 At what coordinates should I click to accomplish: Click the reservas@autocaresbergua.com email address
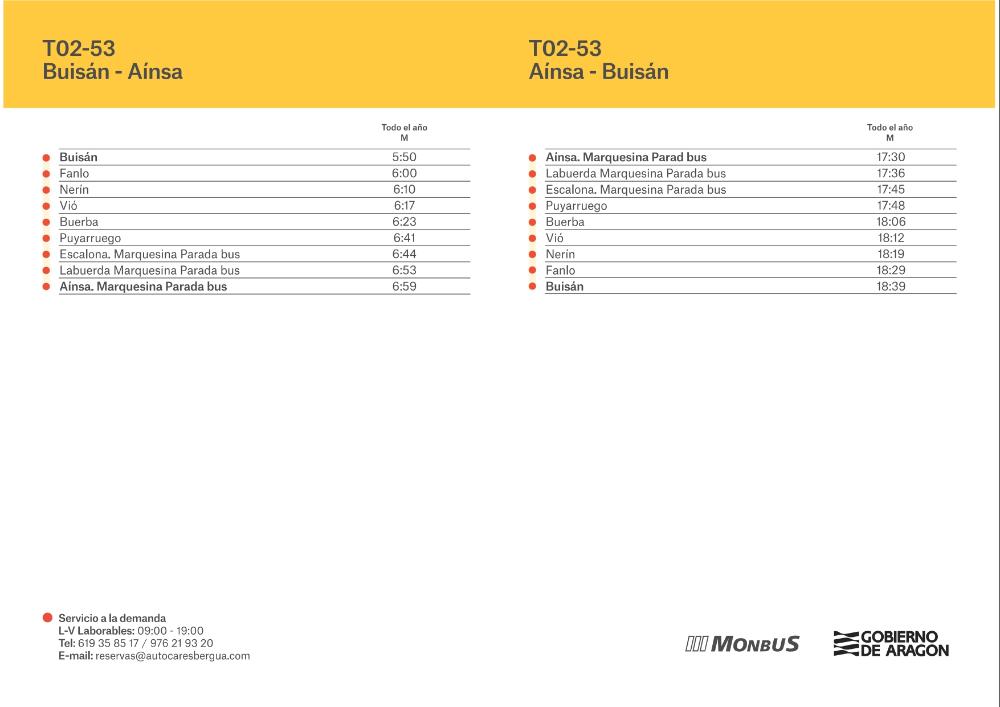tap(172, 656)
